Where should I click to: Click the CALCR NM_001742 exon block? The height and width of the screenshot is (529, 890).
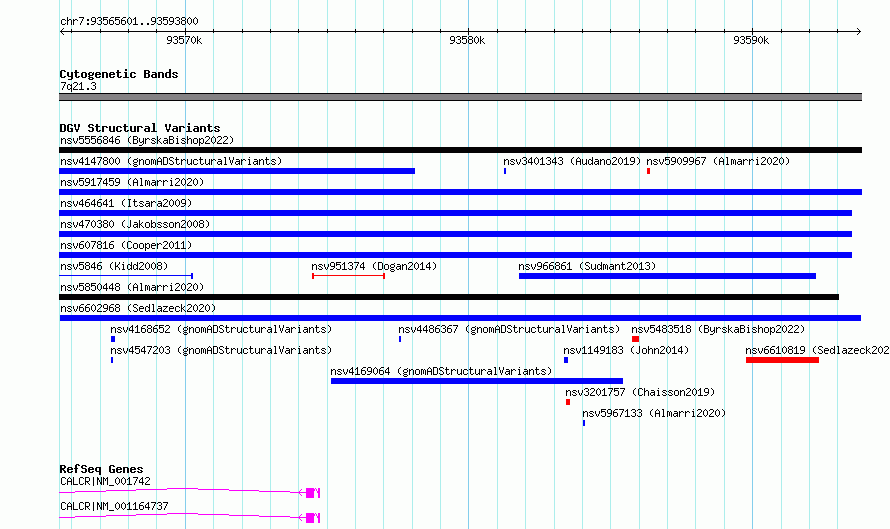(x=310, y=493)
